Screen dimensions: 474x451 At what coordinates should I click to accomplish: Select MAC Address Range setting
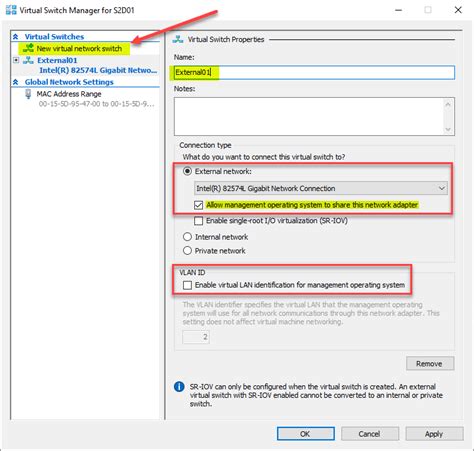69,94
